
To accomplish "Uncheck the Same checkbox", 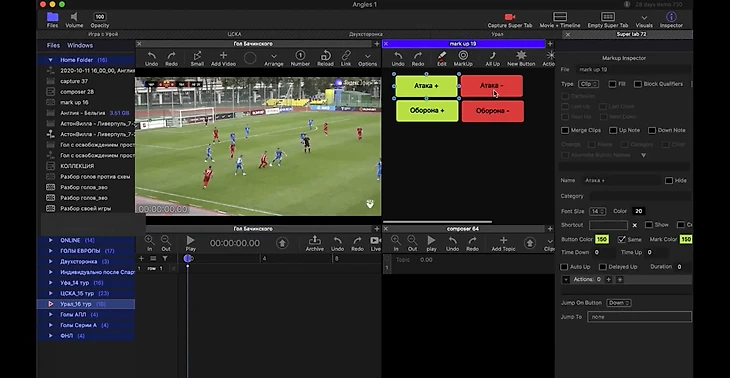I will [x=622, y=239].
